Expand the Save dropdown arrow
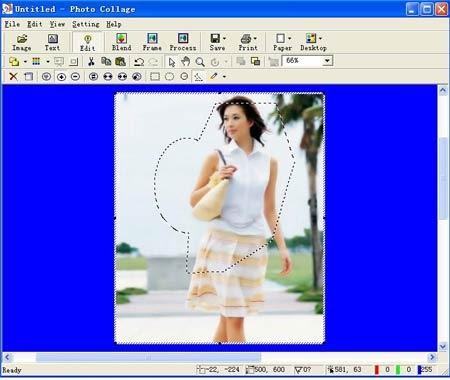This screenshot has width=450, height=380. (224, 38)
